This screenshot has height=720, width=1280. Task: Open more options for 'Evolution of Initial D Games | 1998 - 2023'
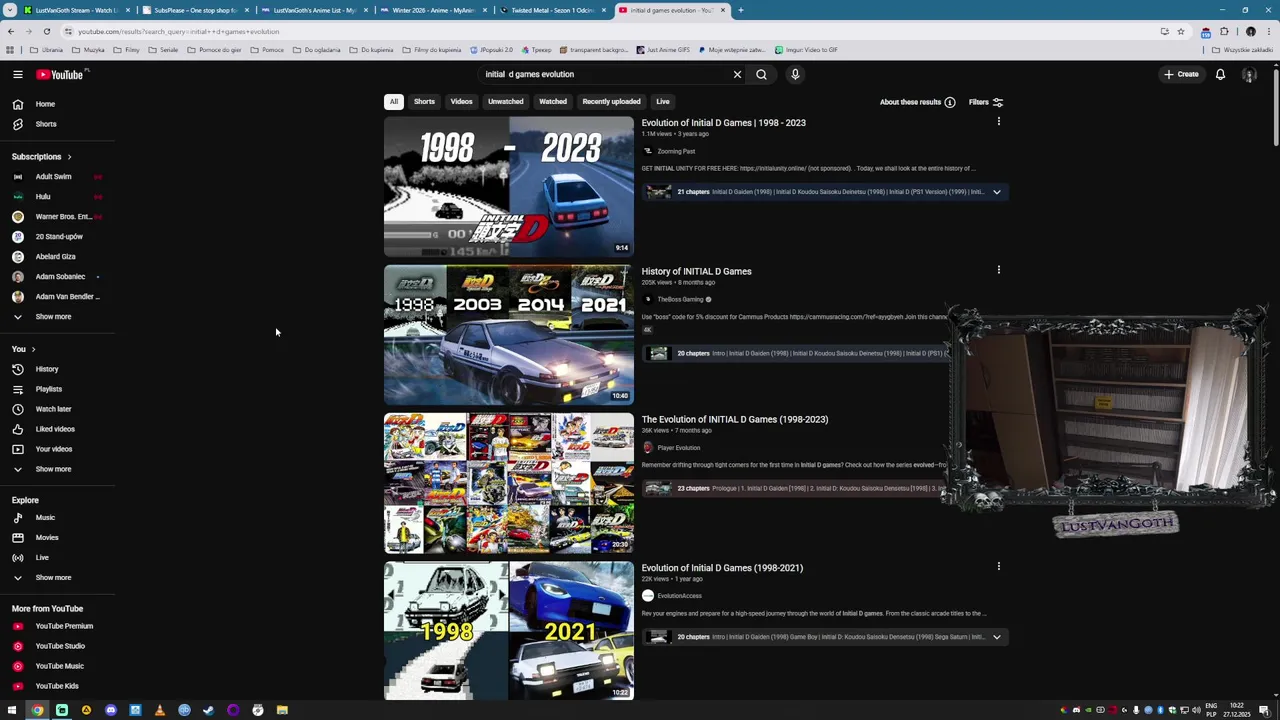click(998, 122)
